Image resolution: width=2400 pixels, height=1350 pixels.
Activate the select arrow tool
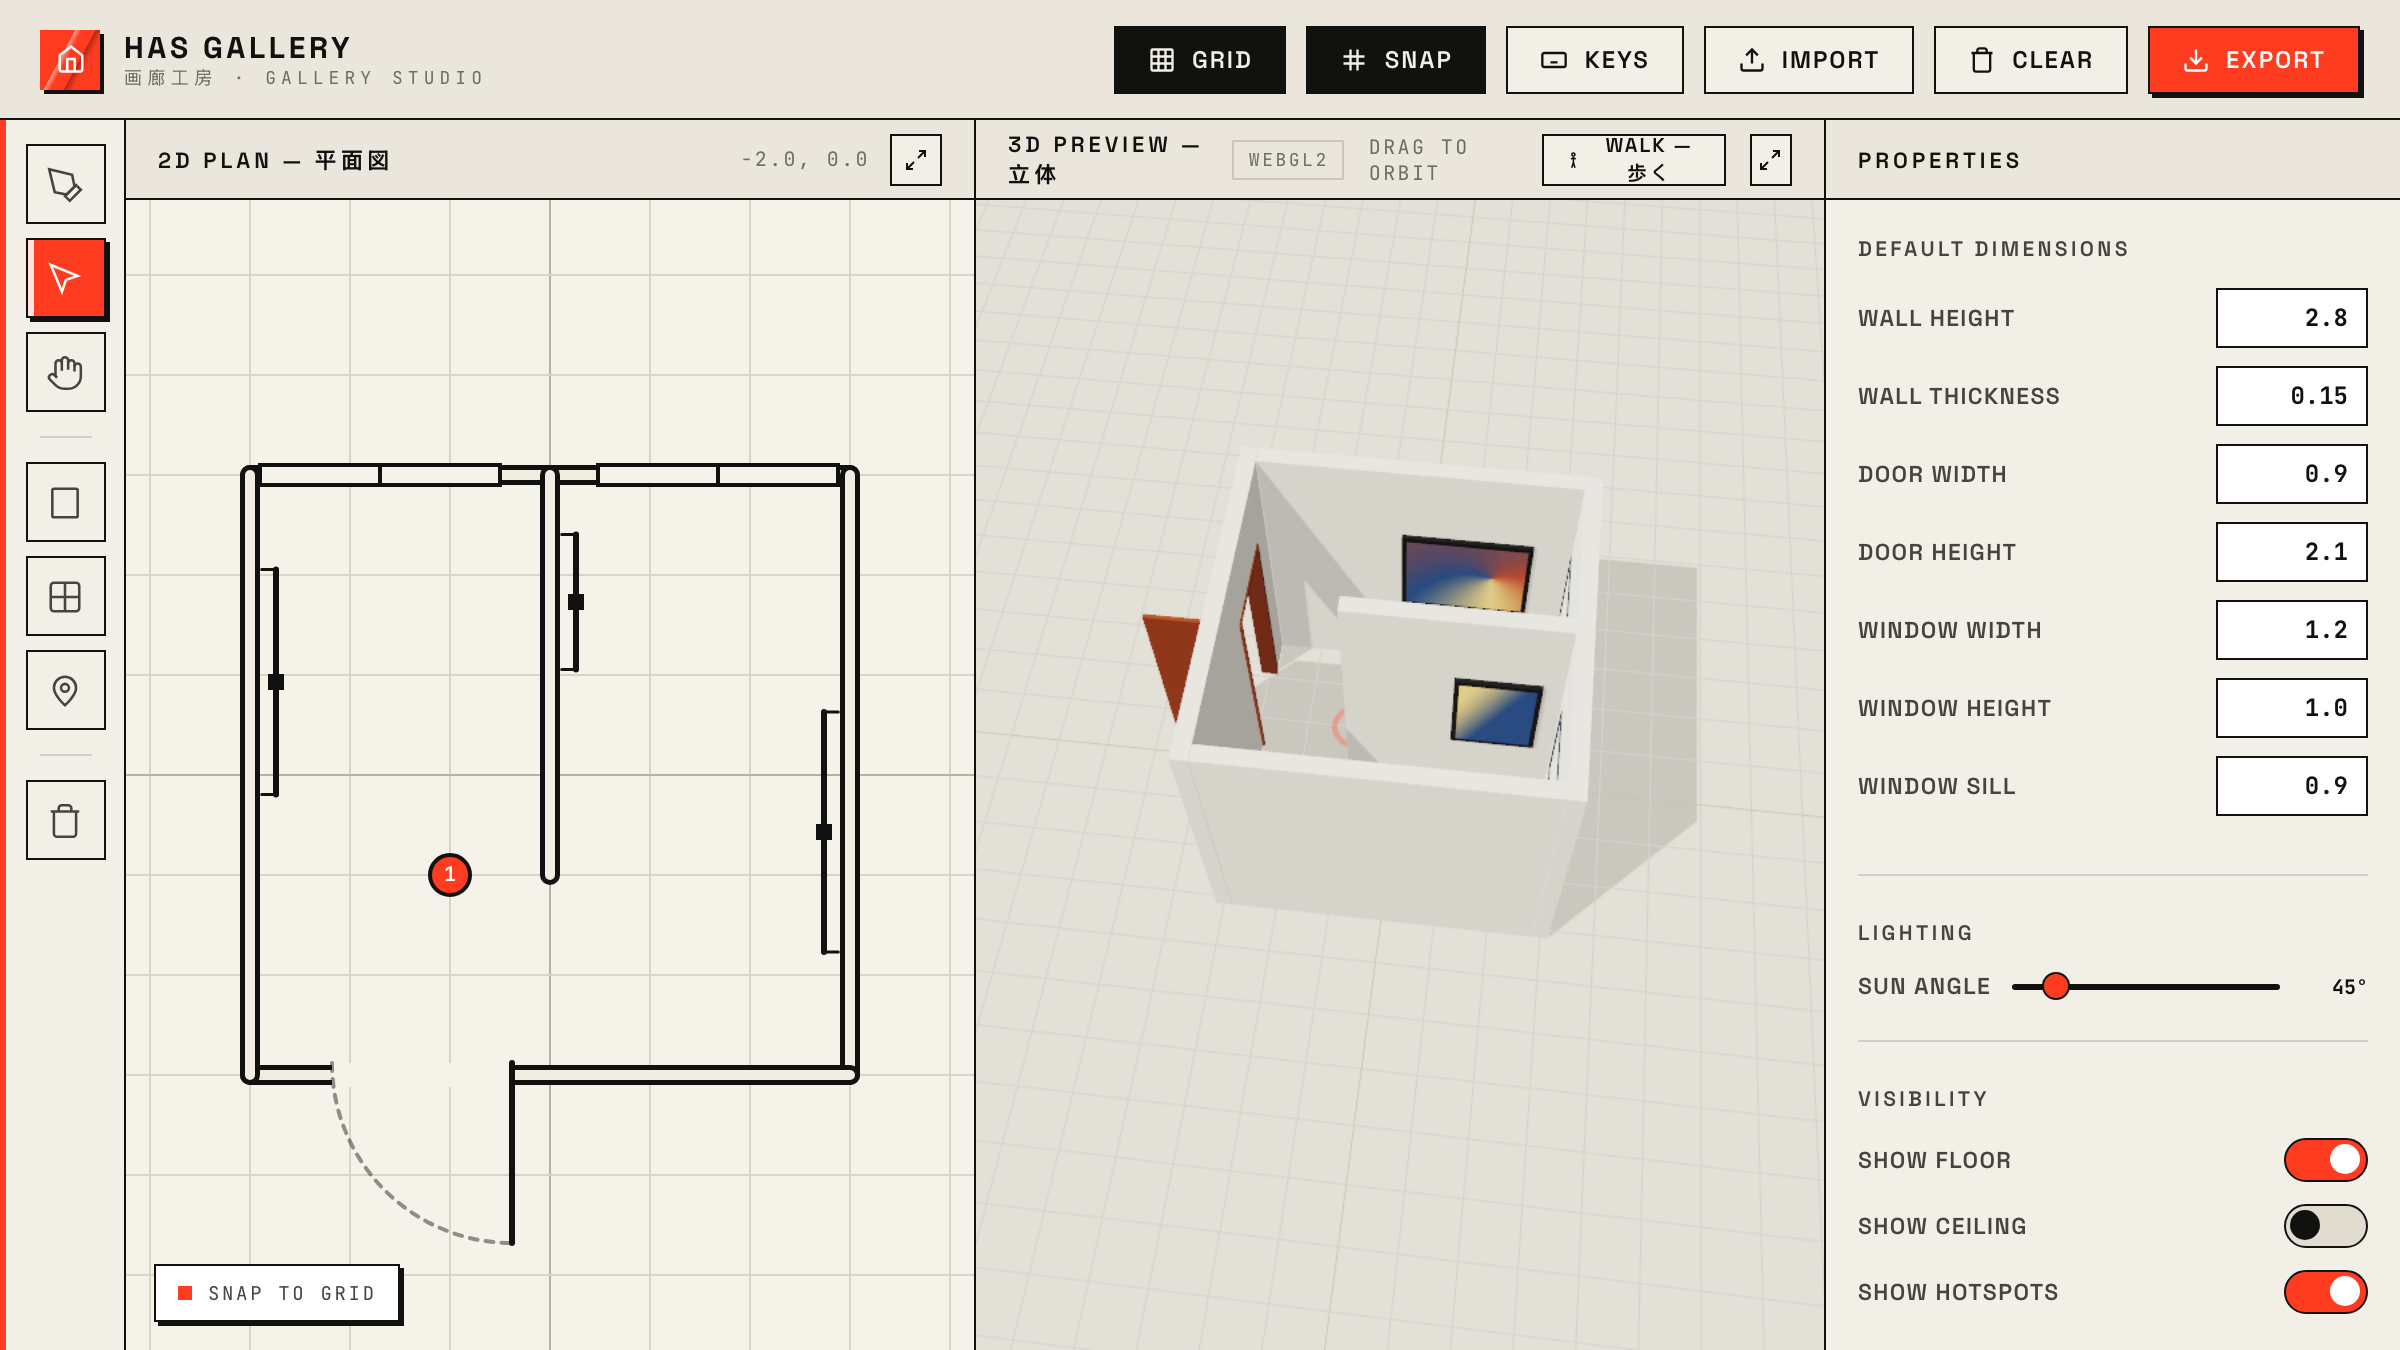pyautogui.click(x=65, y=278)
